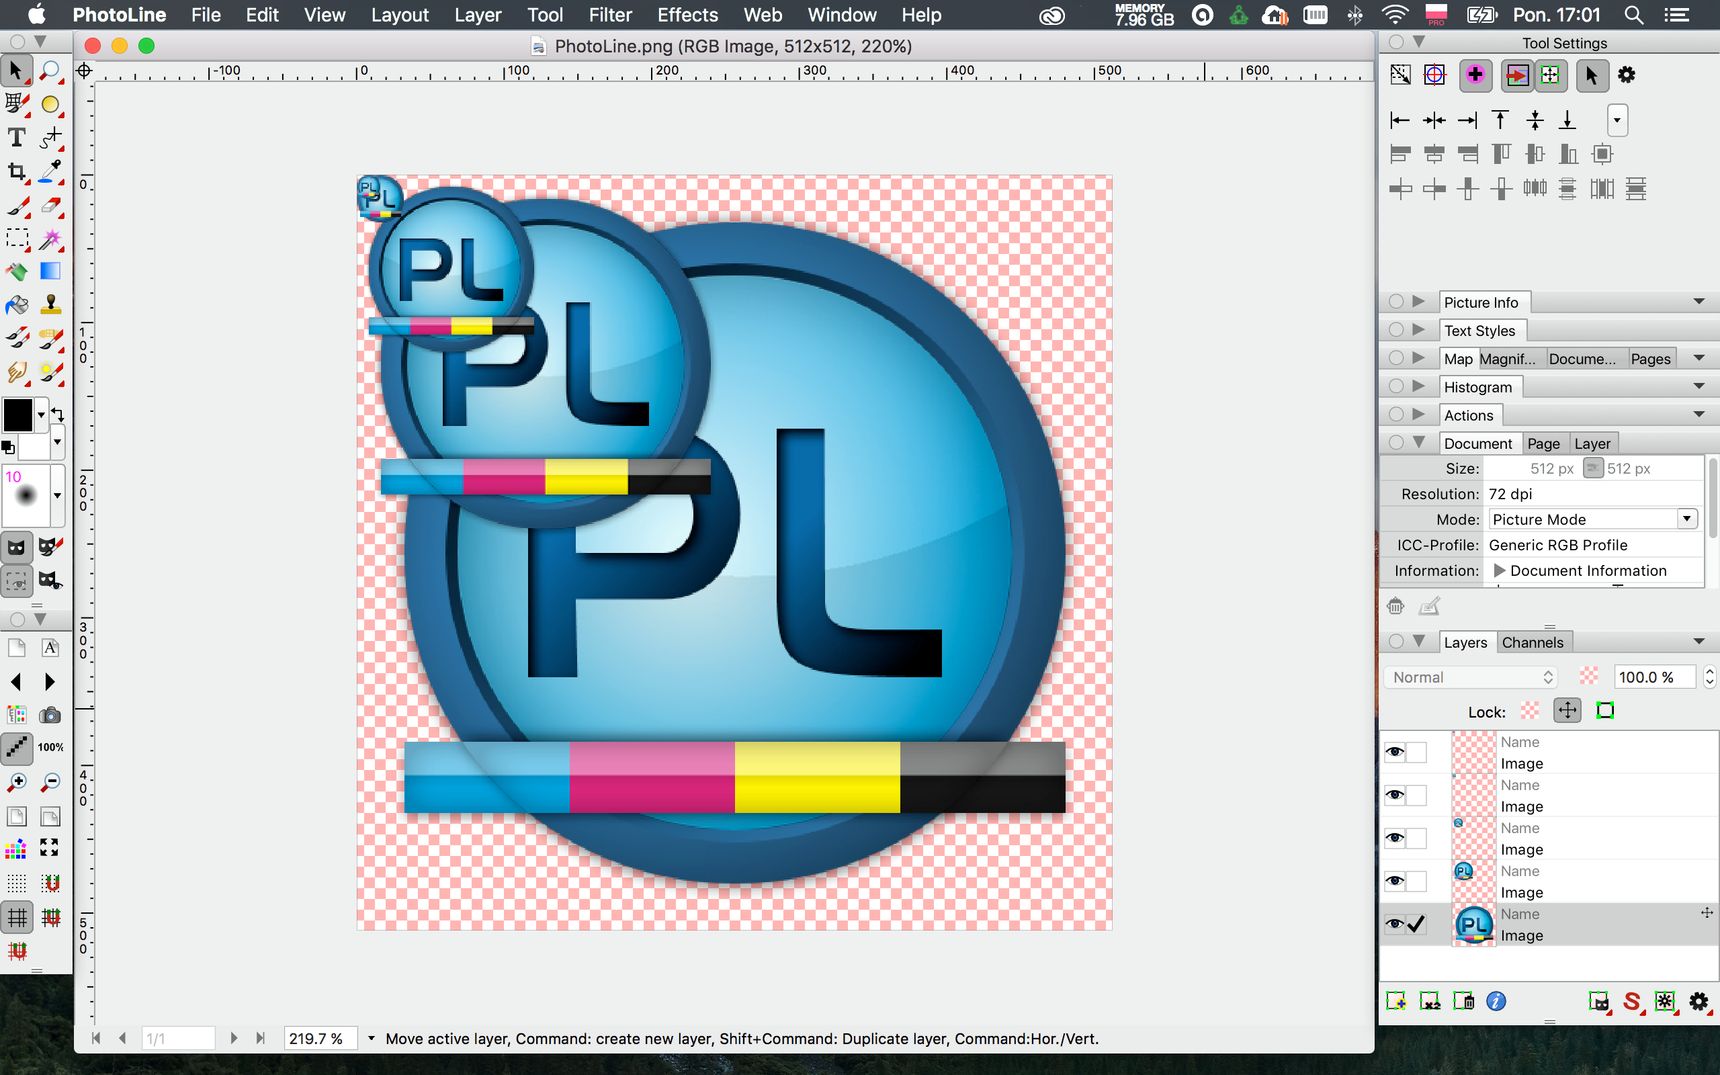Switch to the Page tab
The width and height of the screenshot is (1720, 1075).
tap(1543, 443)
